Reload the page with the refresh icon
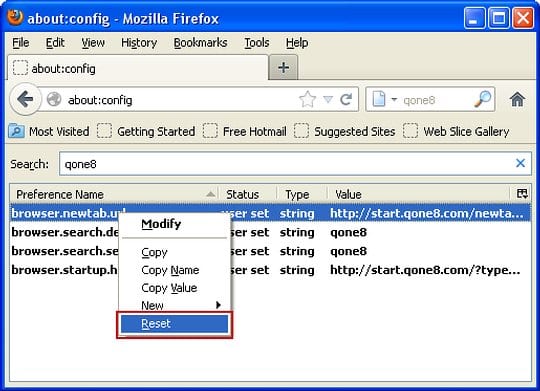 coord(346,100)
